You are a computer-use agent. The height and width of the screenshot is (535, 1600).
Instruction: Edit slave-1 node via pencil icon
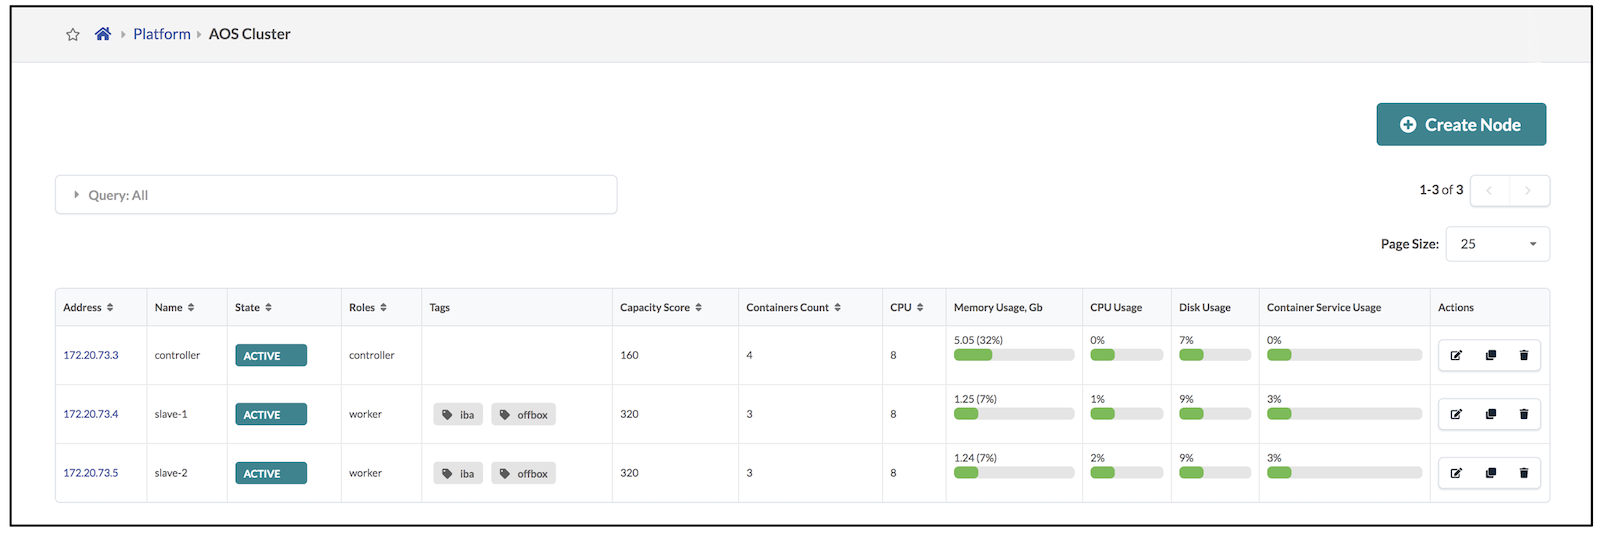click(1456, 414)
